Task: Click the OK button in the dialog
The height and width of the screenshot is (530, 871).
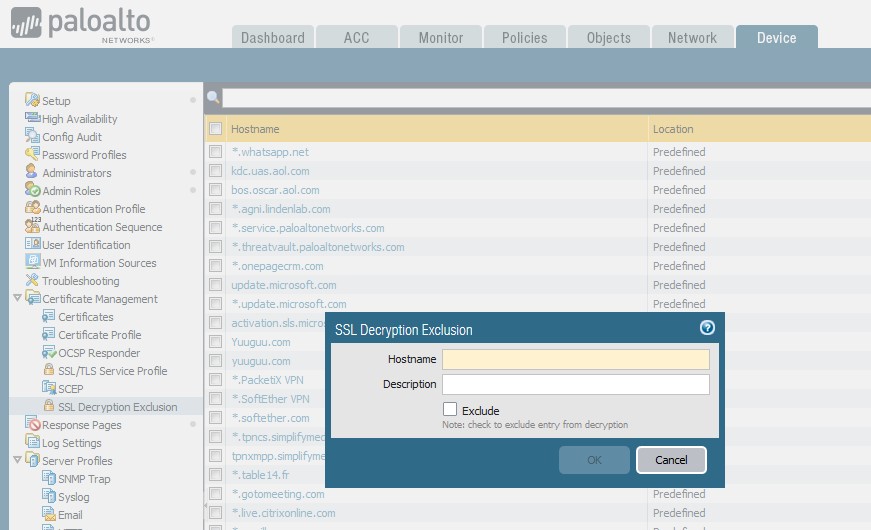Action: (594, 459)
